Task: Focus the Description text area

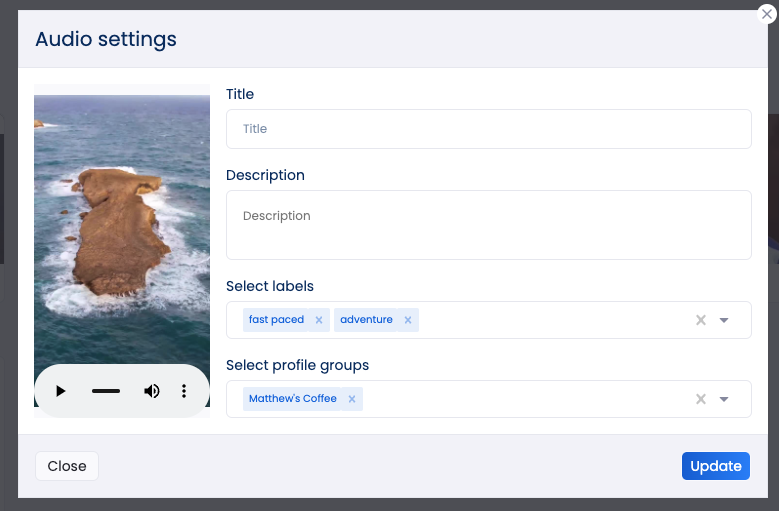Action: [x=488, y=225]
